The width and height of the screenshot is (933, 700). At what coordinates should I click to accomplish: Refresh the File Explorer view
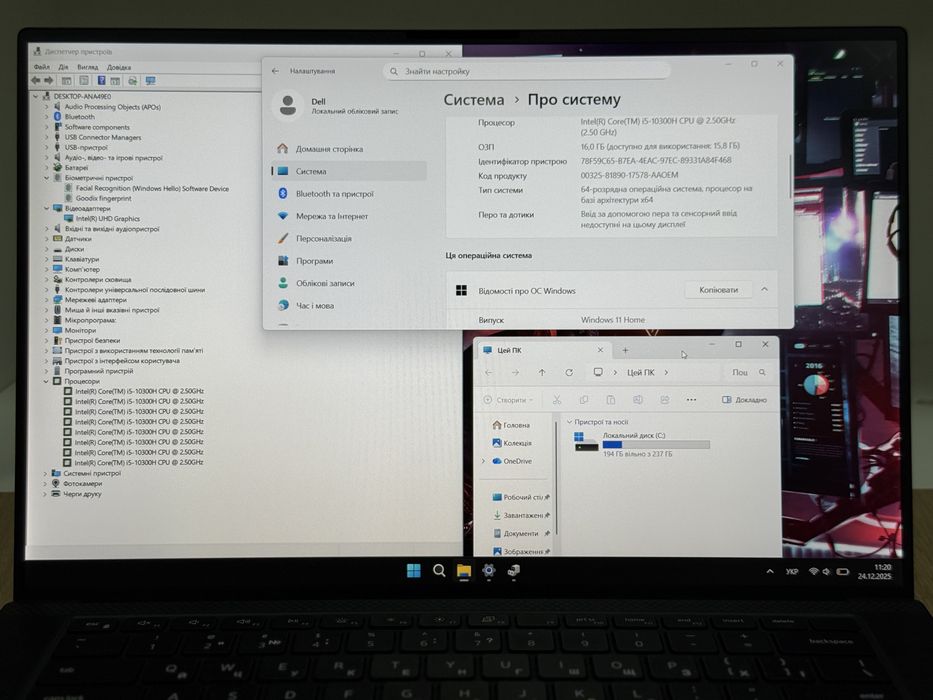pyautogui.click(x=569, y=373)
